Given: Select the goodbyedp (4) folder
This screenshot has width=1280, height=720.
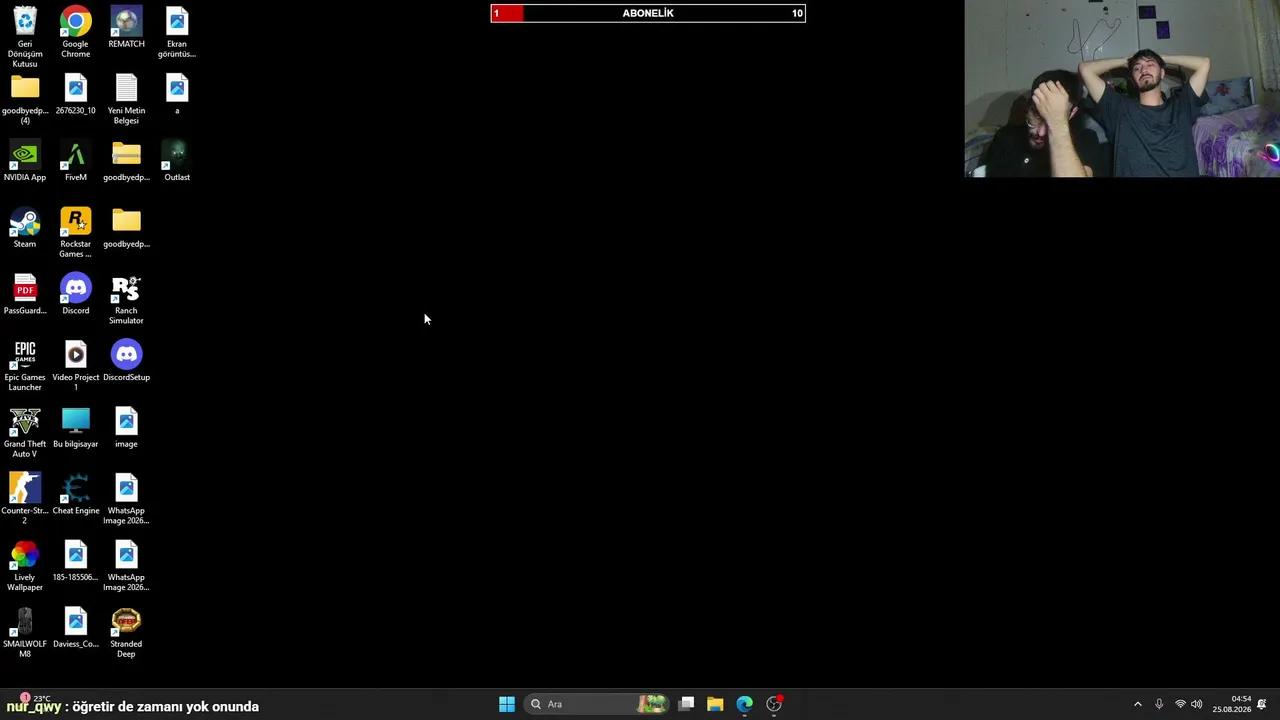Looking at the screenshot, I should tap(25, 99).
